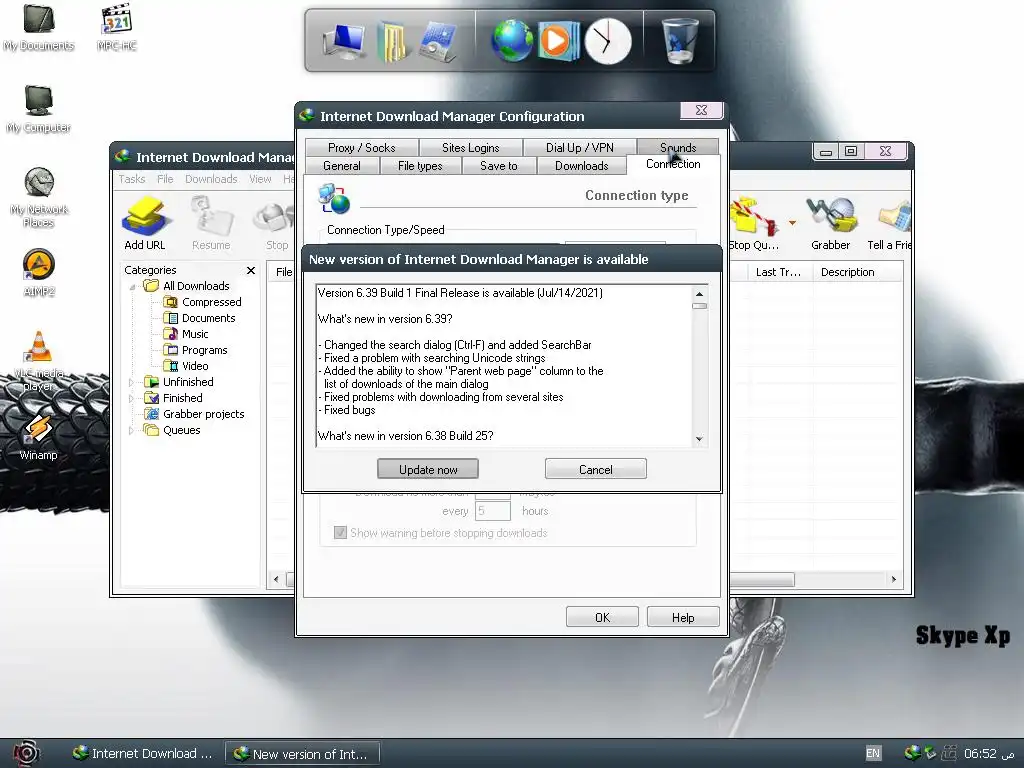Open Save to tab
The image size is (1024, 768).
498,166
